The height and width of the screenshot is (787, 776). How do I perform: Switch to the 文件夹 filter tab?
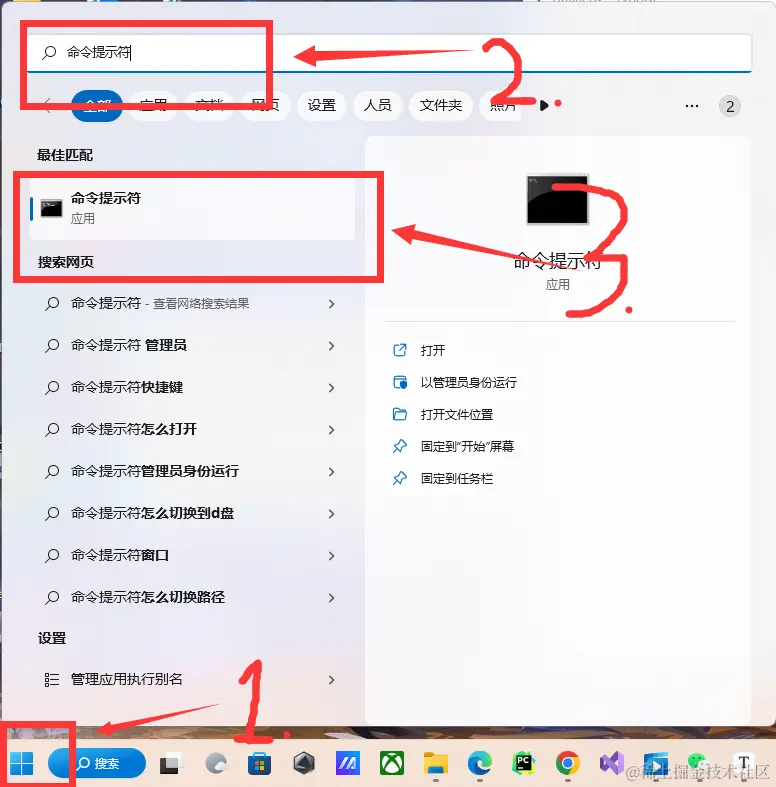pos(440,105)
